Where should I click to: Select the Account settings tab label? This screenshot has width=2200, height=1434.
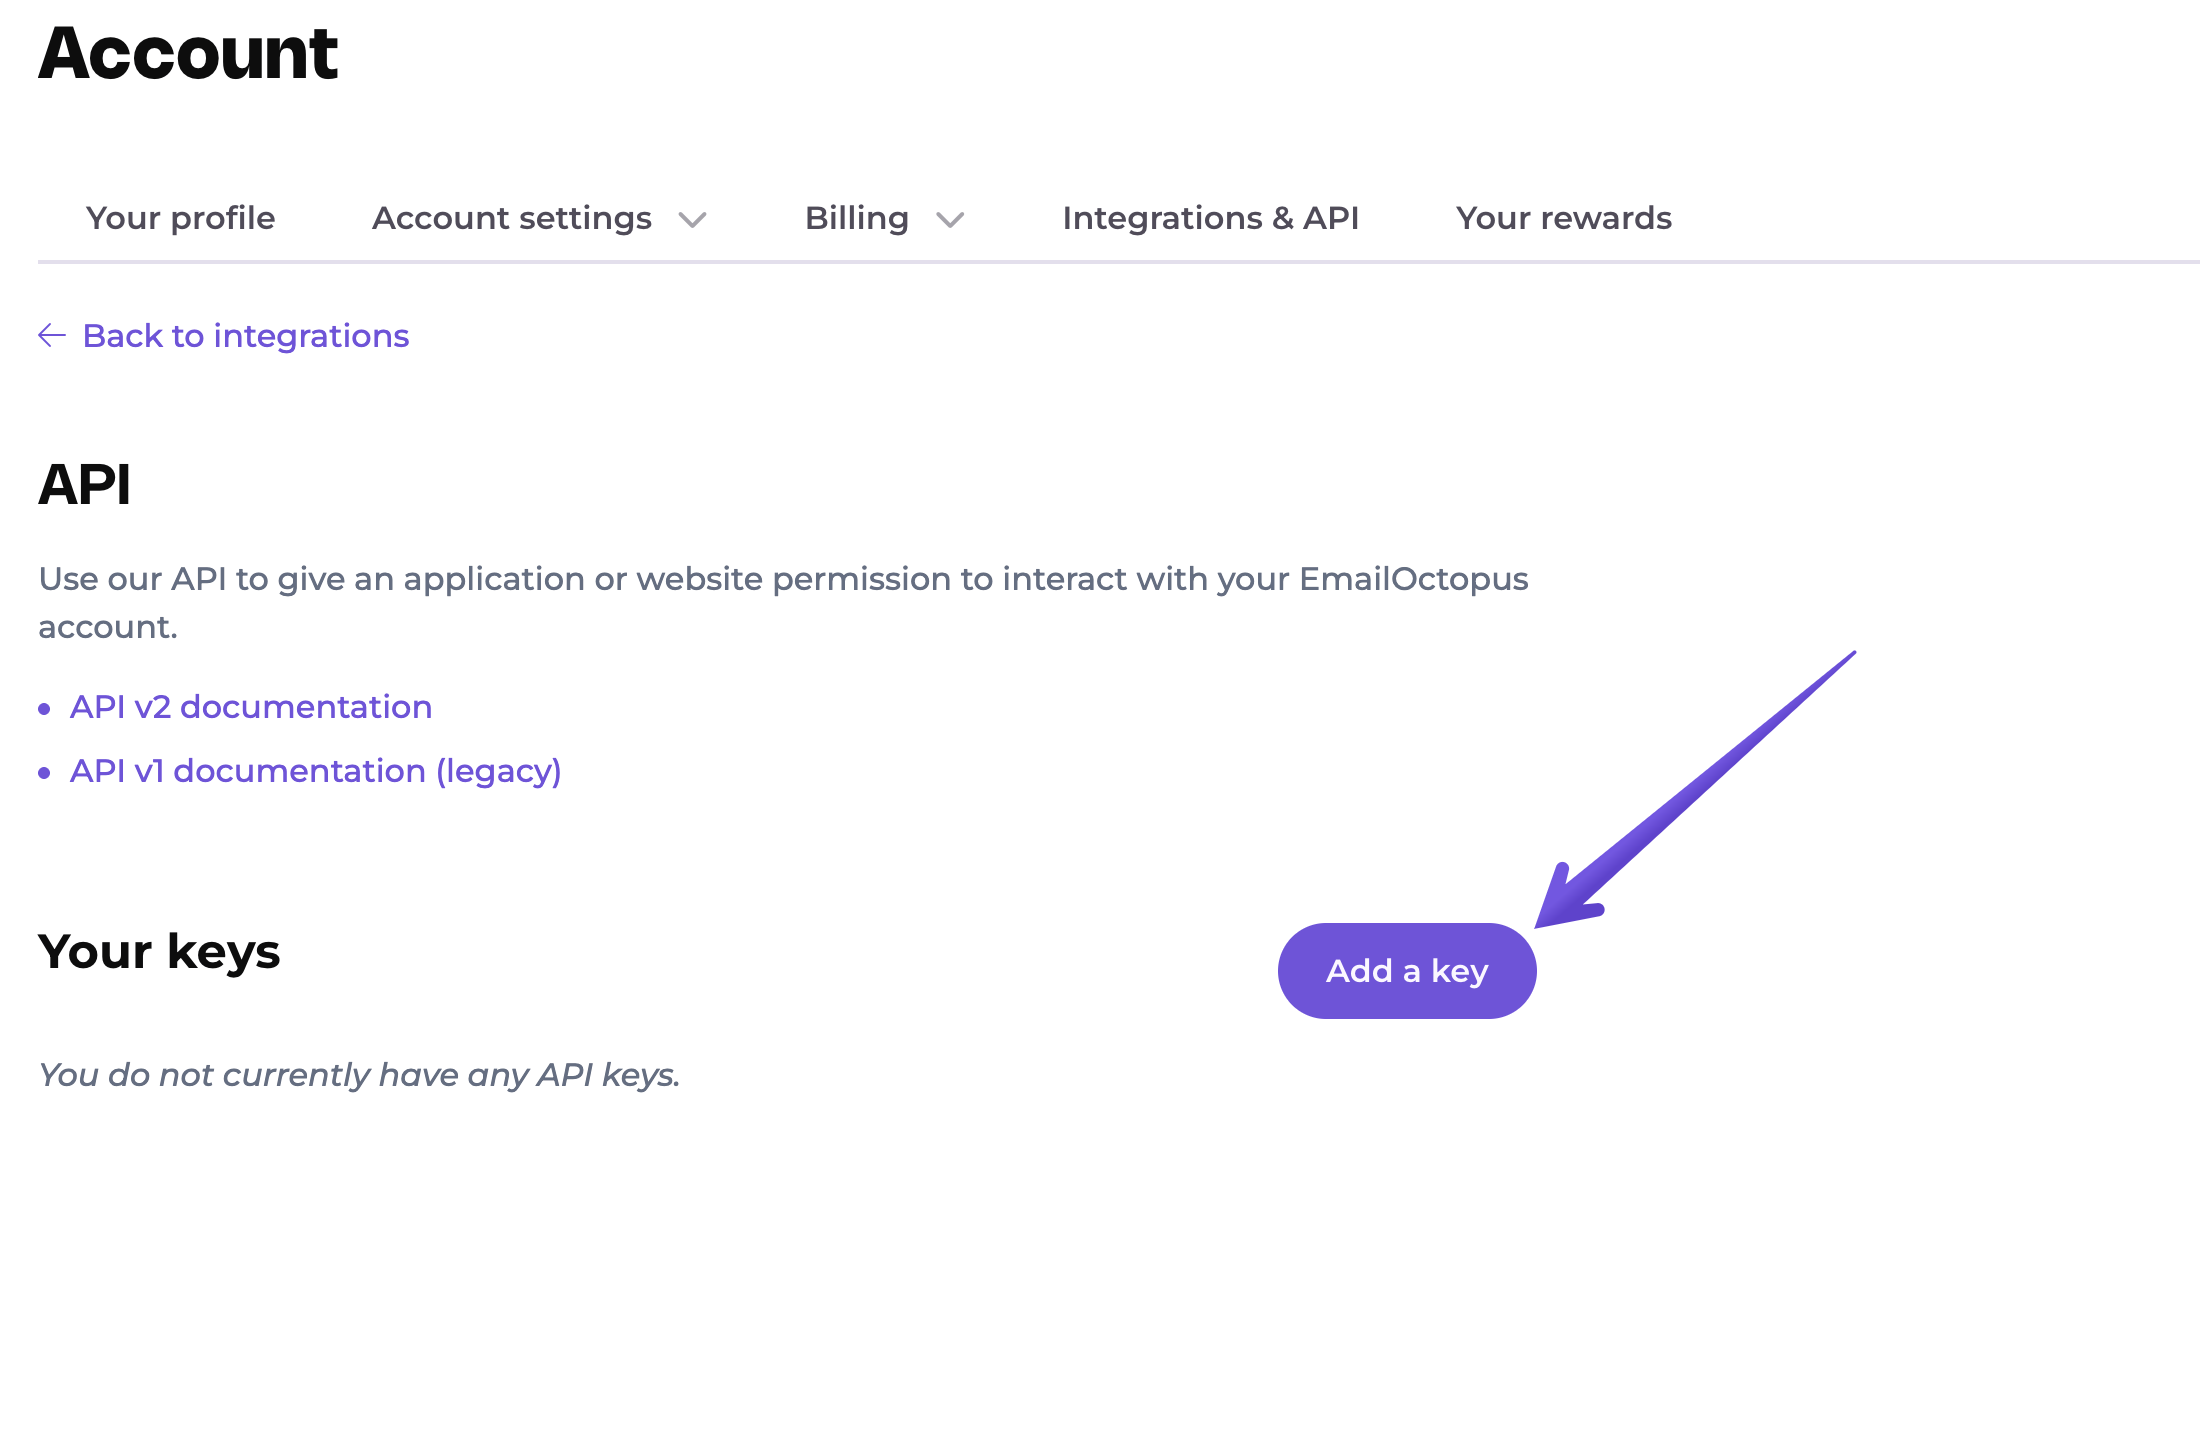click(x=512, y=218)
